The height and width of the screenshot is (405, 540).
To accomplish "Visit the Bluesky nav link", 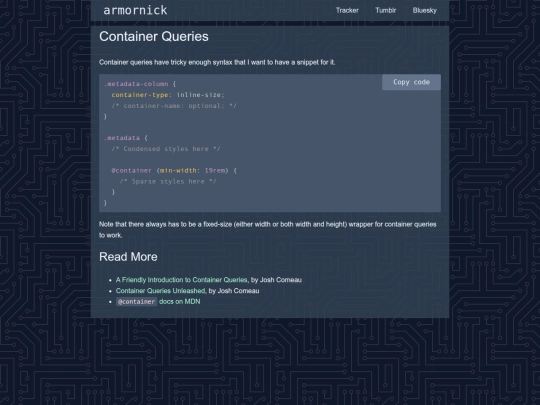I will [425, 10].
